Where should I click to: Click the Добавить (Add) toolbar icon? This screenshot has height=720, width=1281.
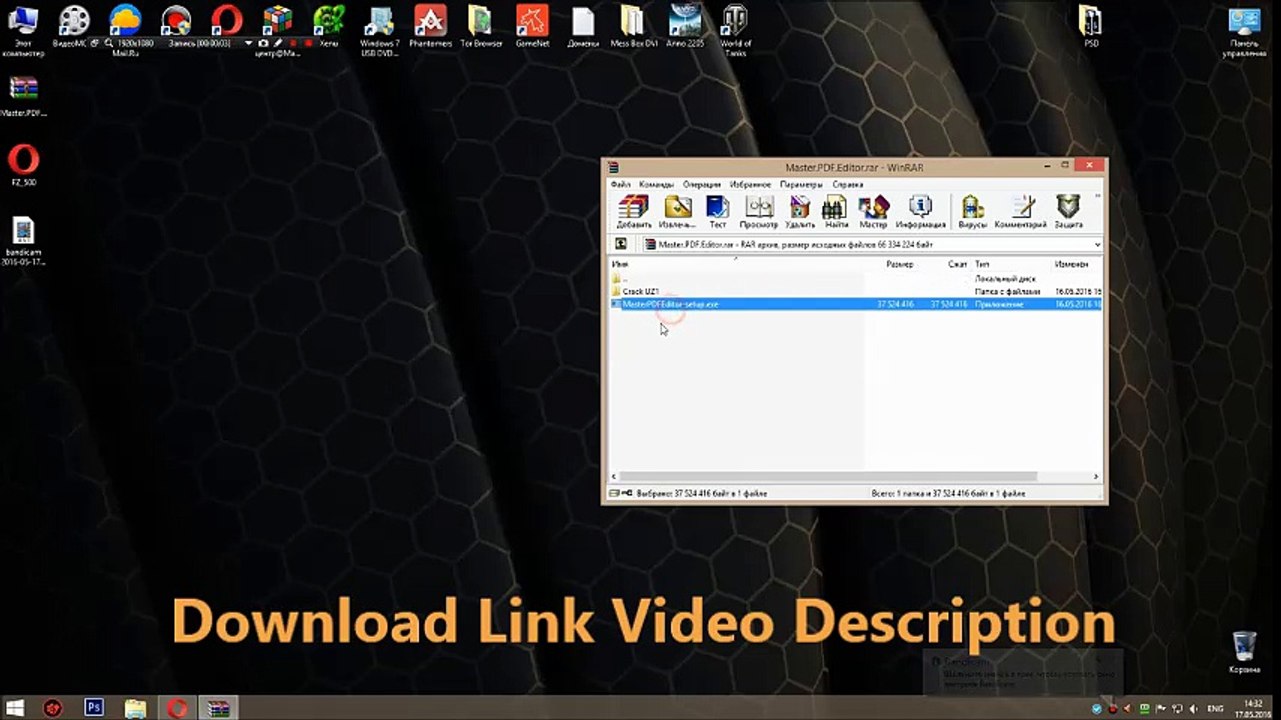pyautogui.click(x=633, y=212)
